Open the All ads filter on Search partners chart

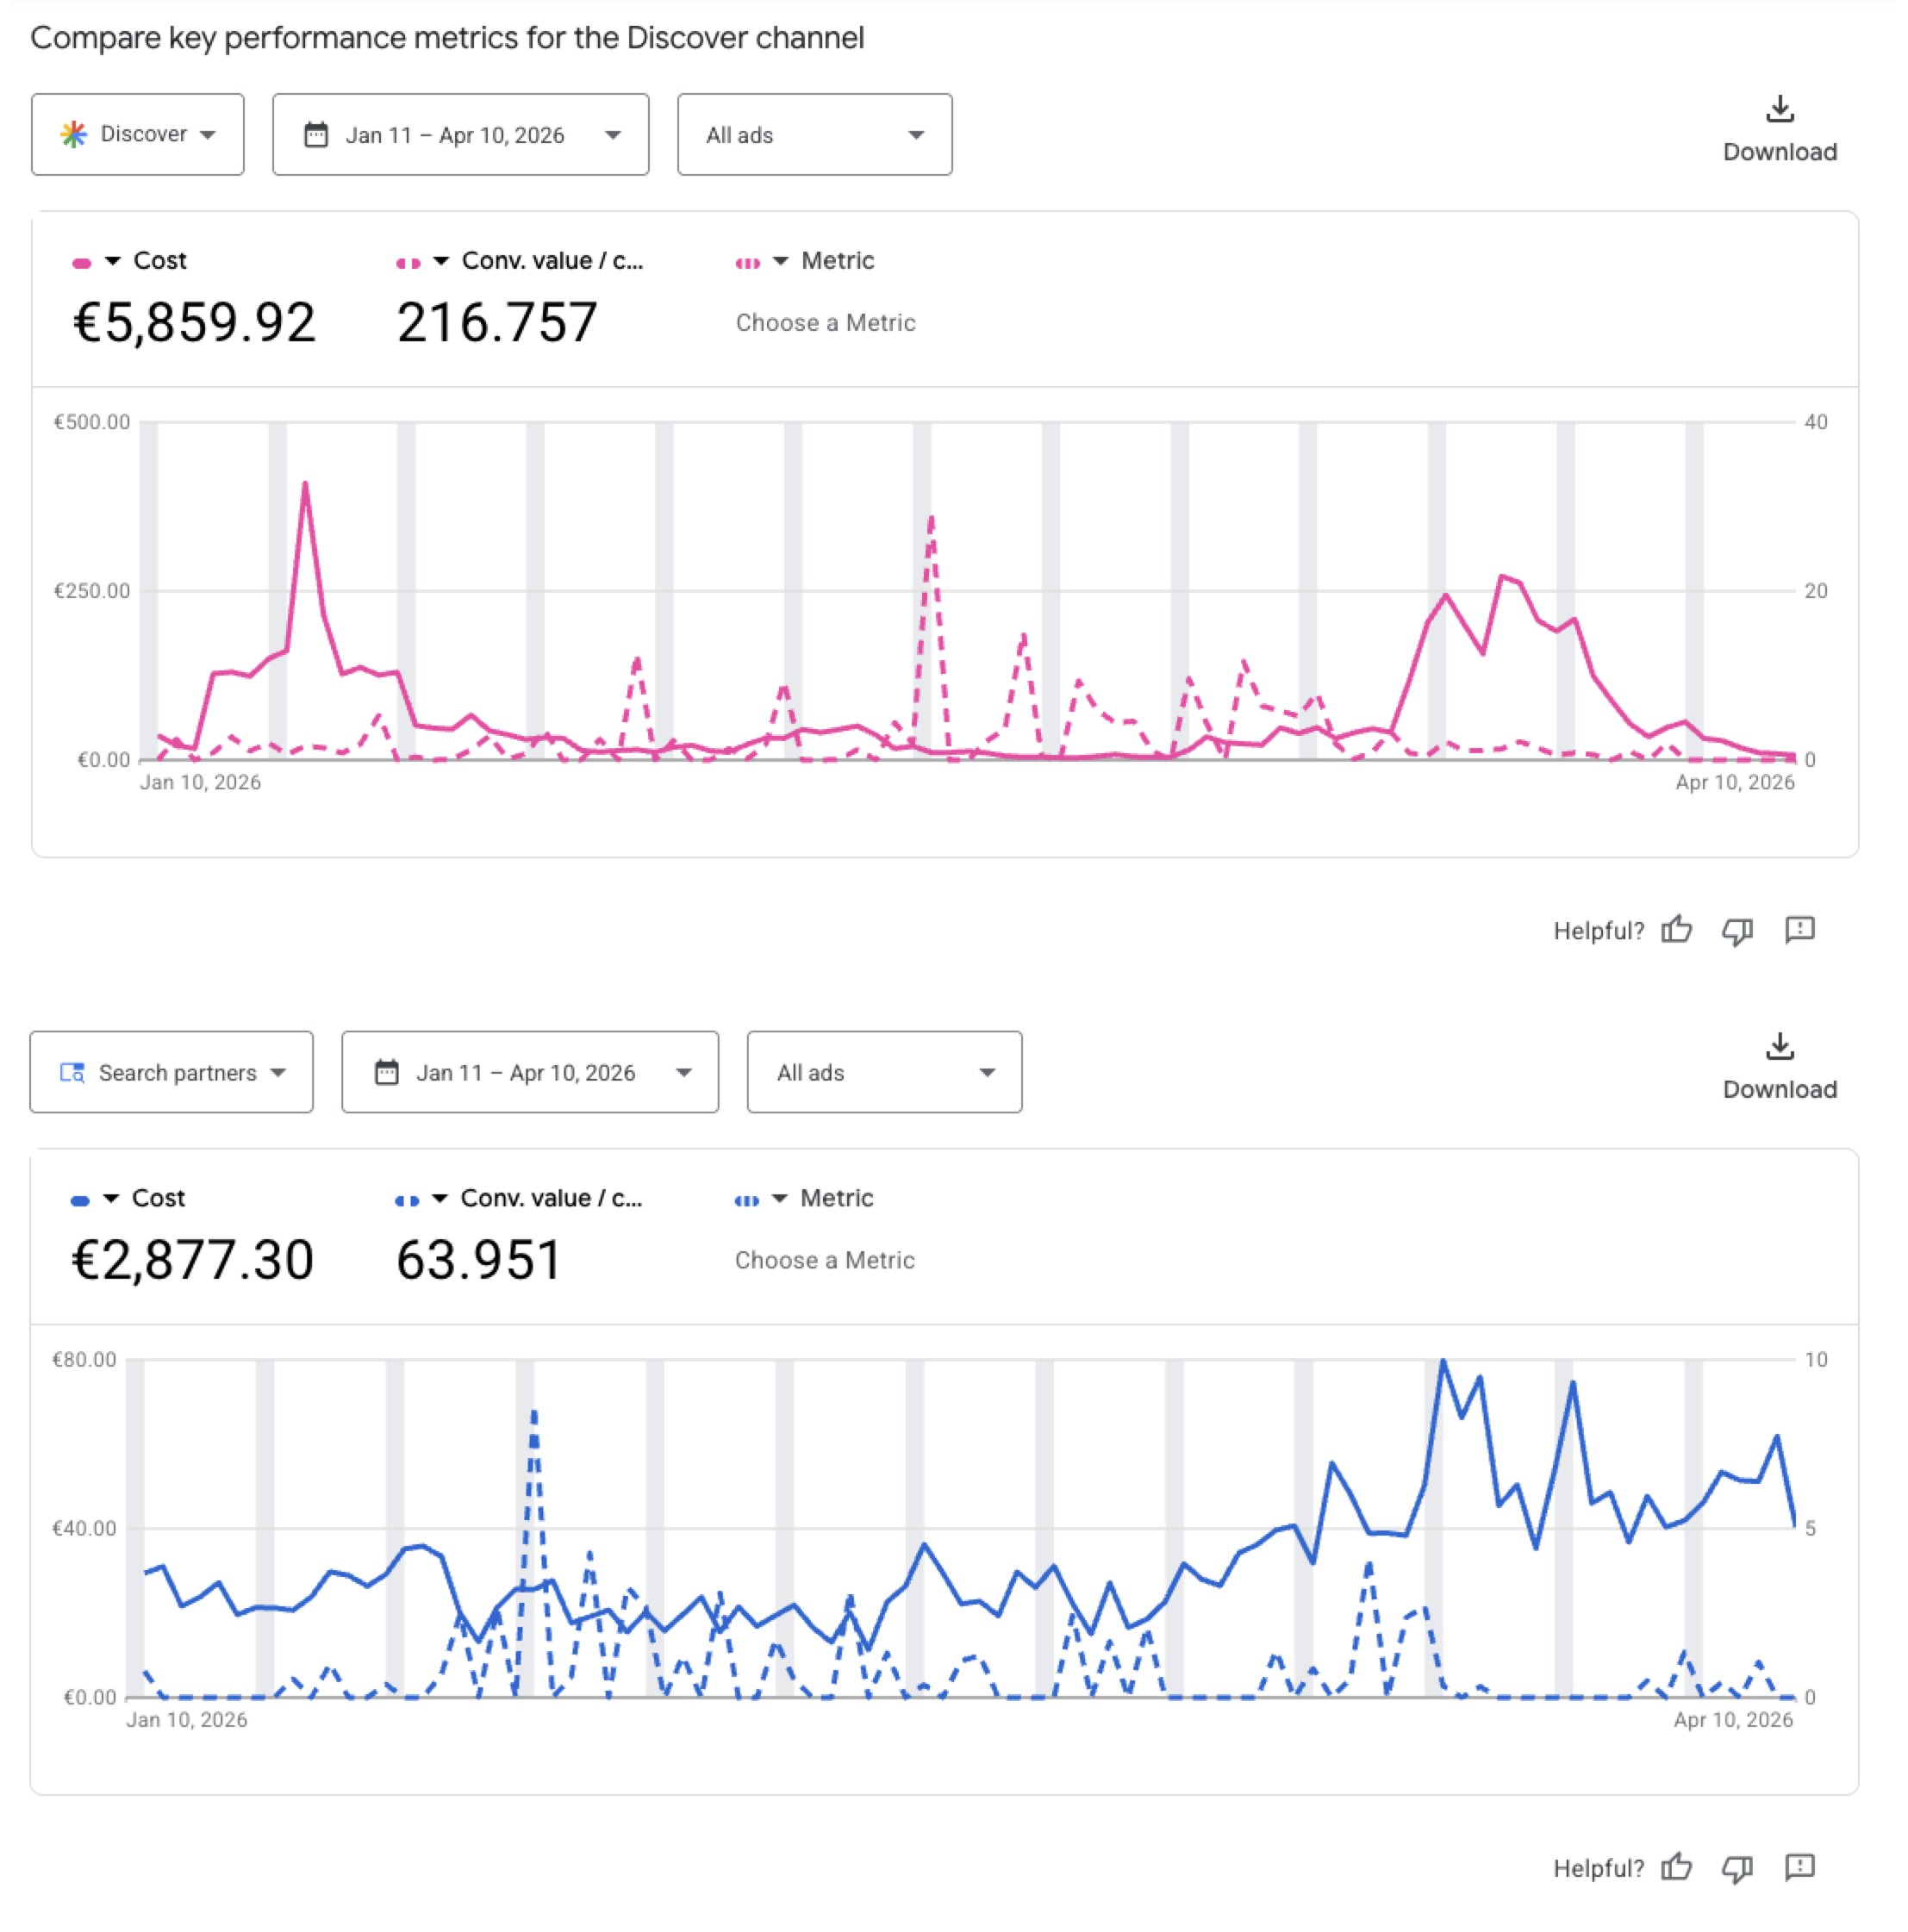coord(883,1071)
